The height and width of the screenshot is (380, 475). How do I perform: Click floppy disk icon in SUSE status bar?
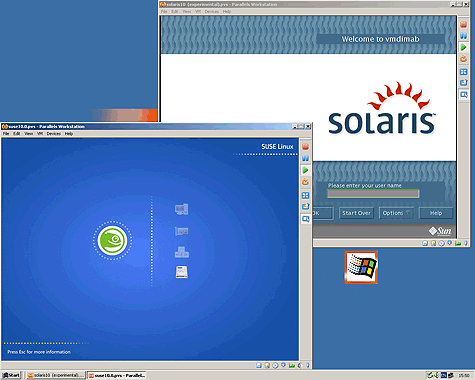click(259, 366)
